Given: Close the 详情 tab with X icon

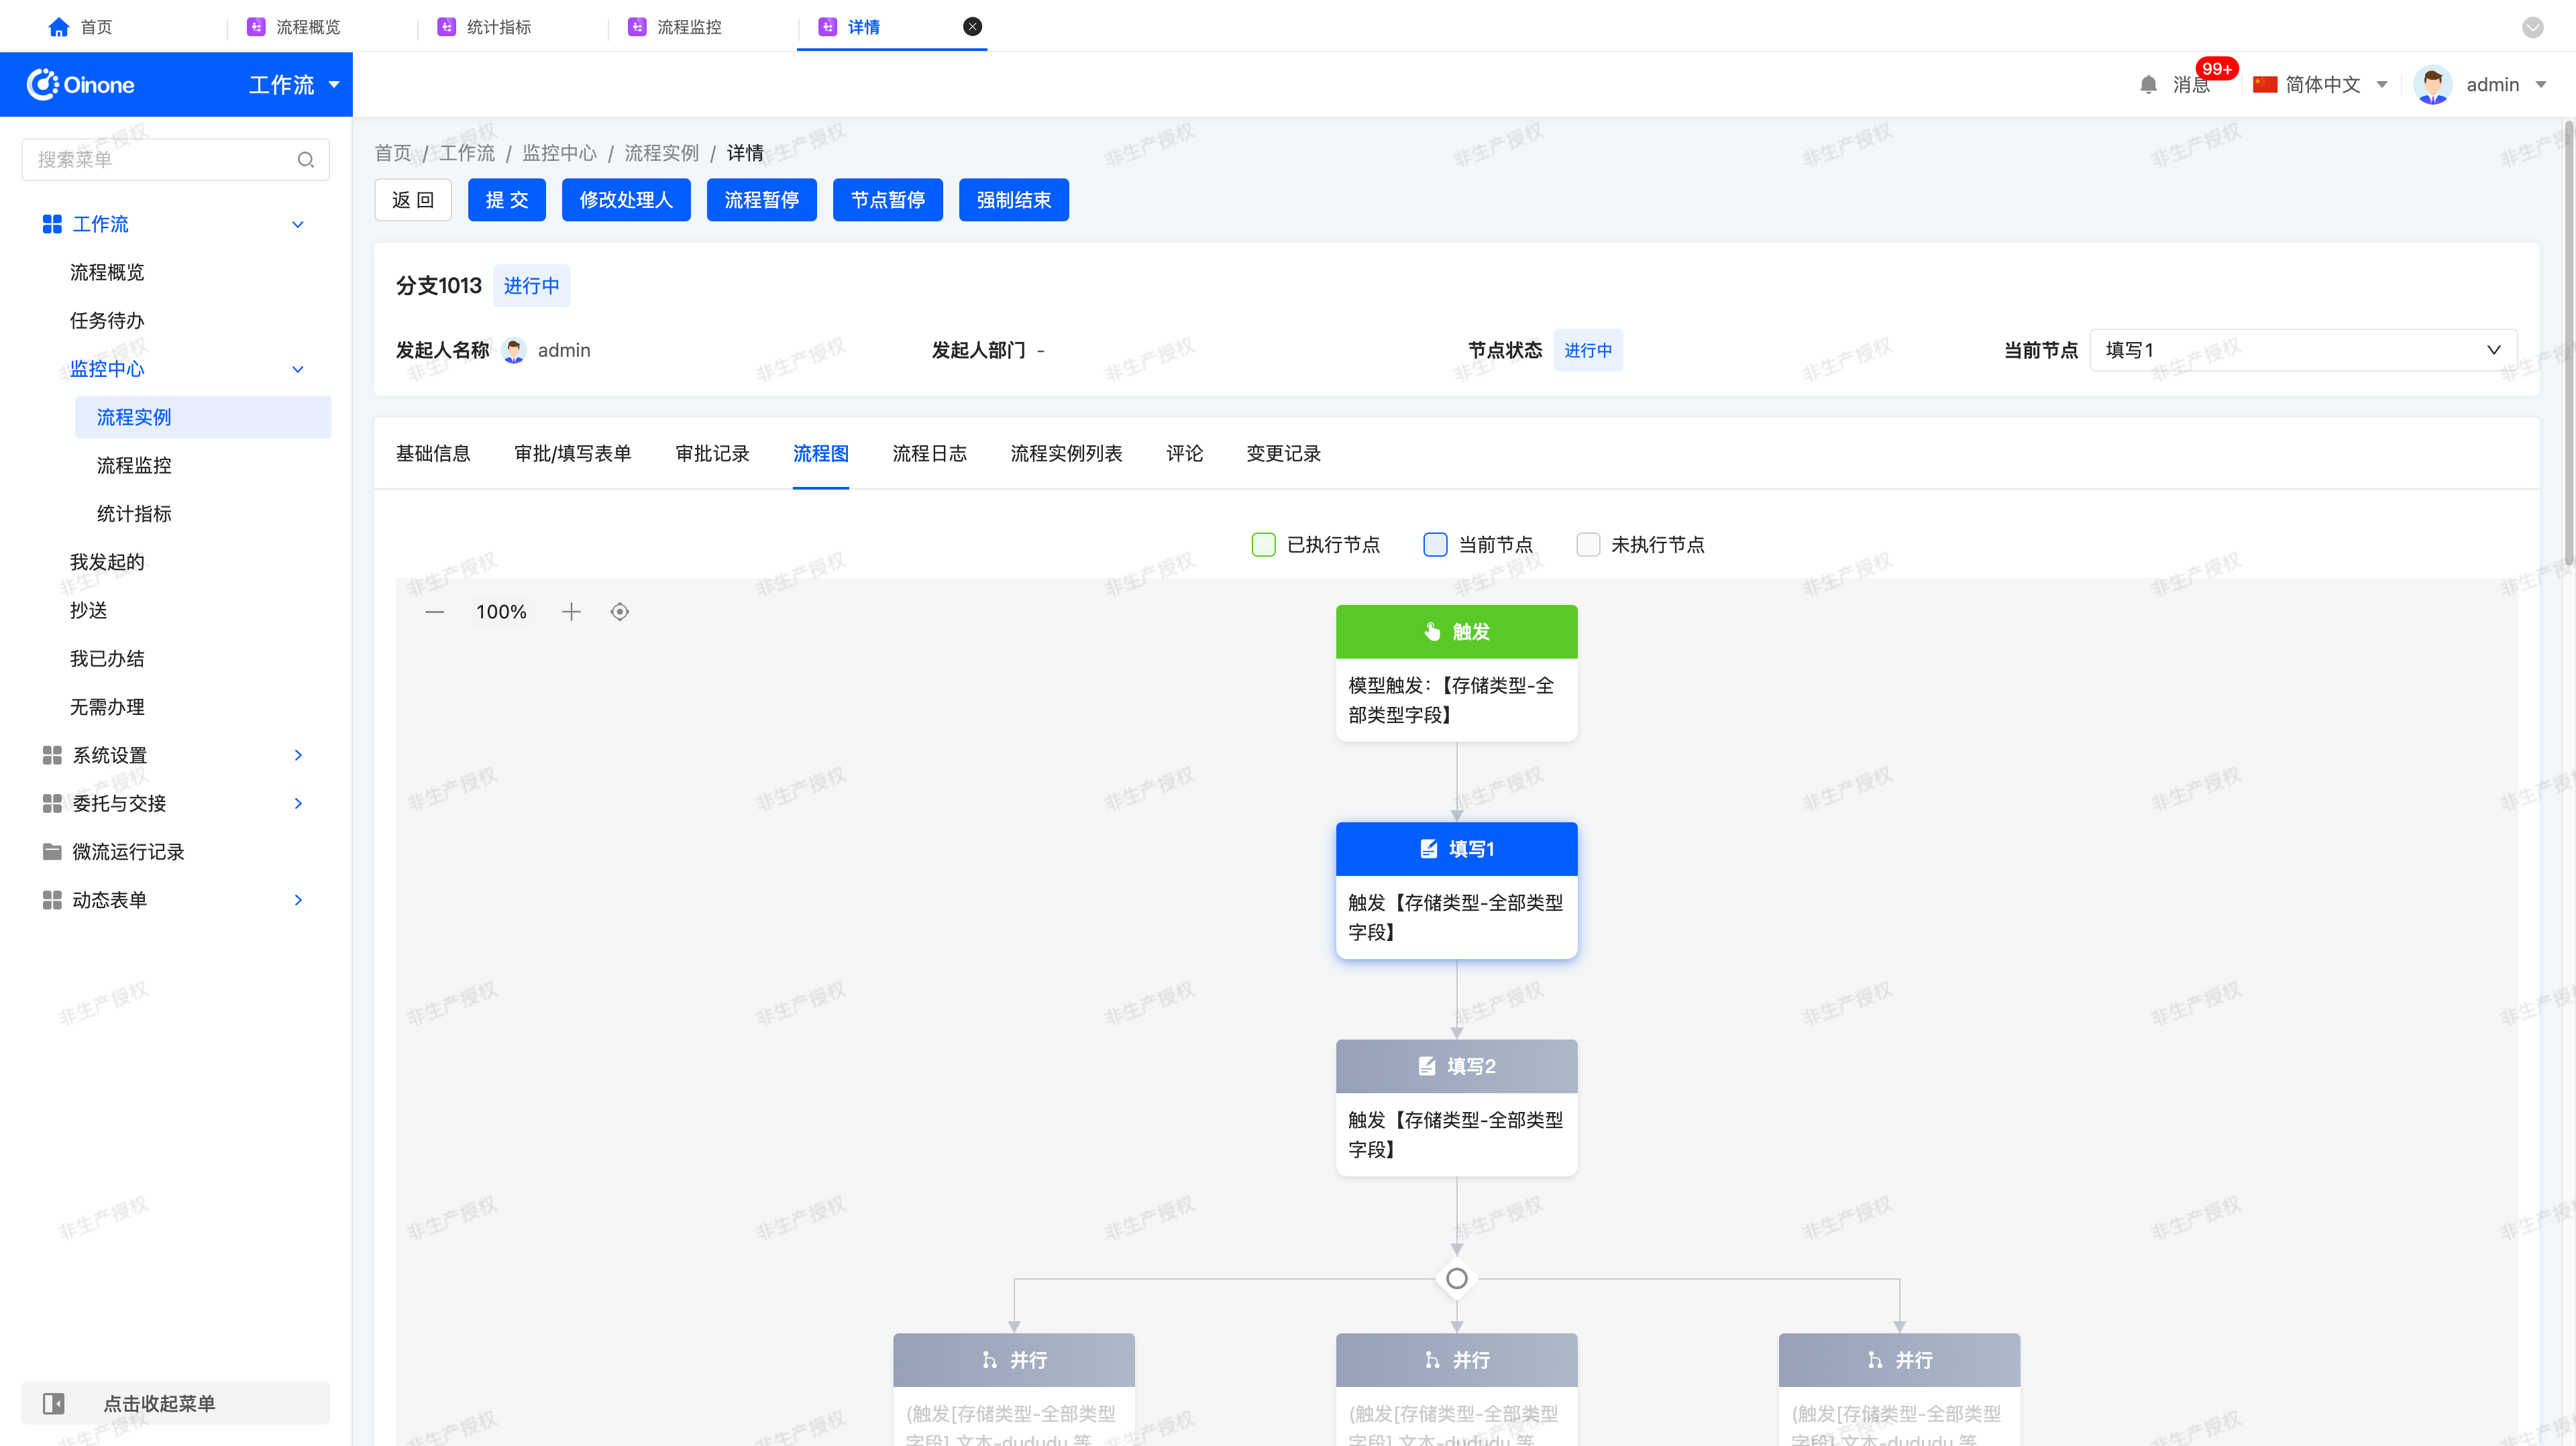Looking at the screenshot, I should pyautogui.click(x=972, y=27).
